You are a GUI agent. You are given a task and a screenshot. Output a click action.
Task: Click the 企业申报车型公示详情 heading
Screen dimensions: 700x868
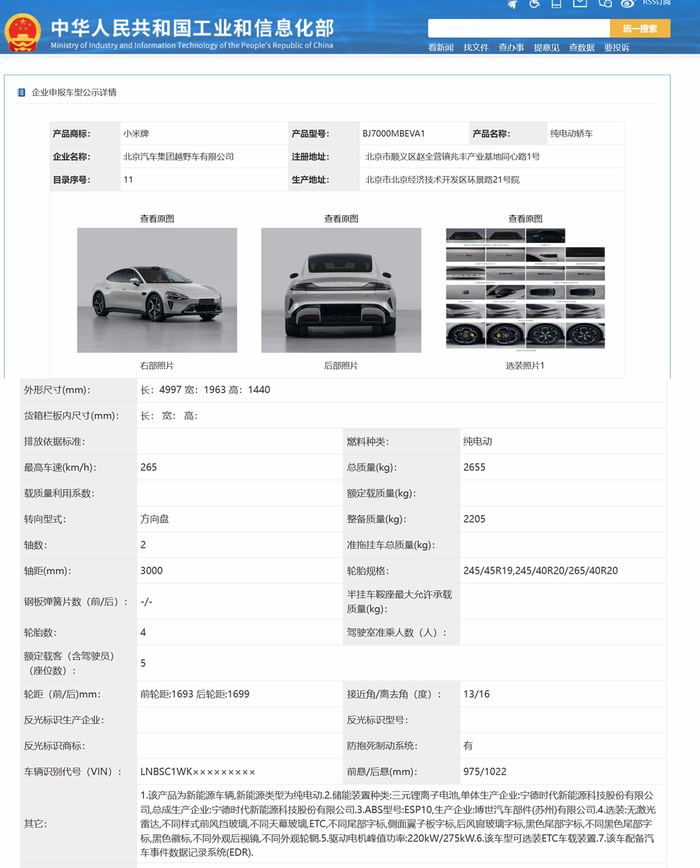[74, 92]
